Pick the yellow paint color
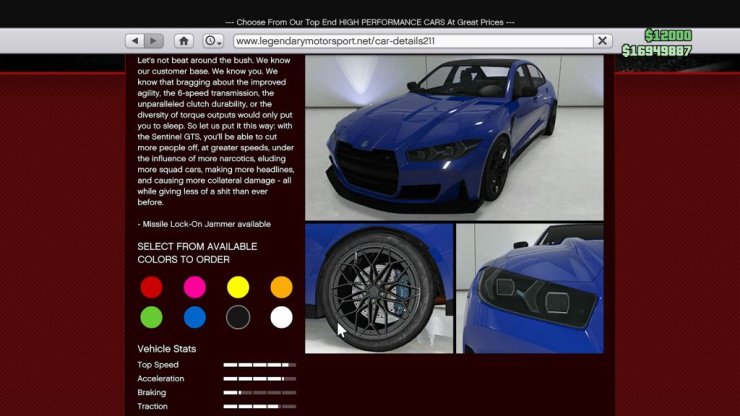 [238, 288]
